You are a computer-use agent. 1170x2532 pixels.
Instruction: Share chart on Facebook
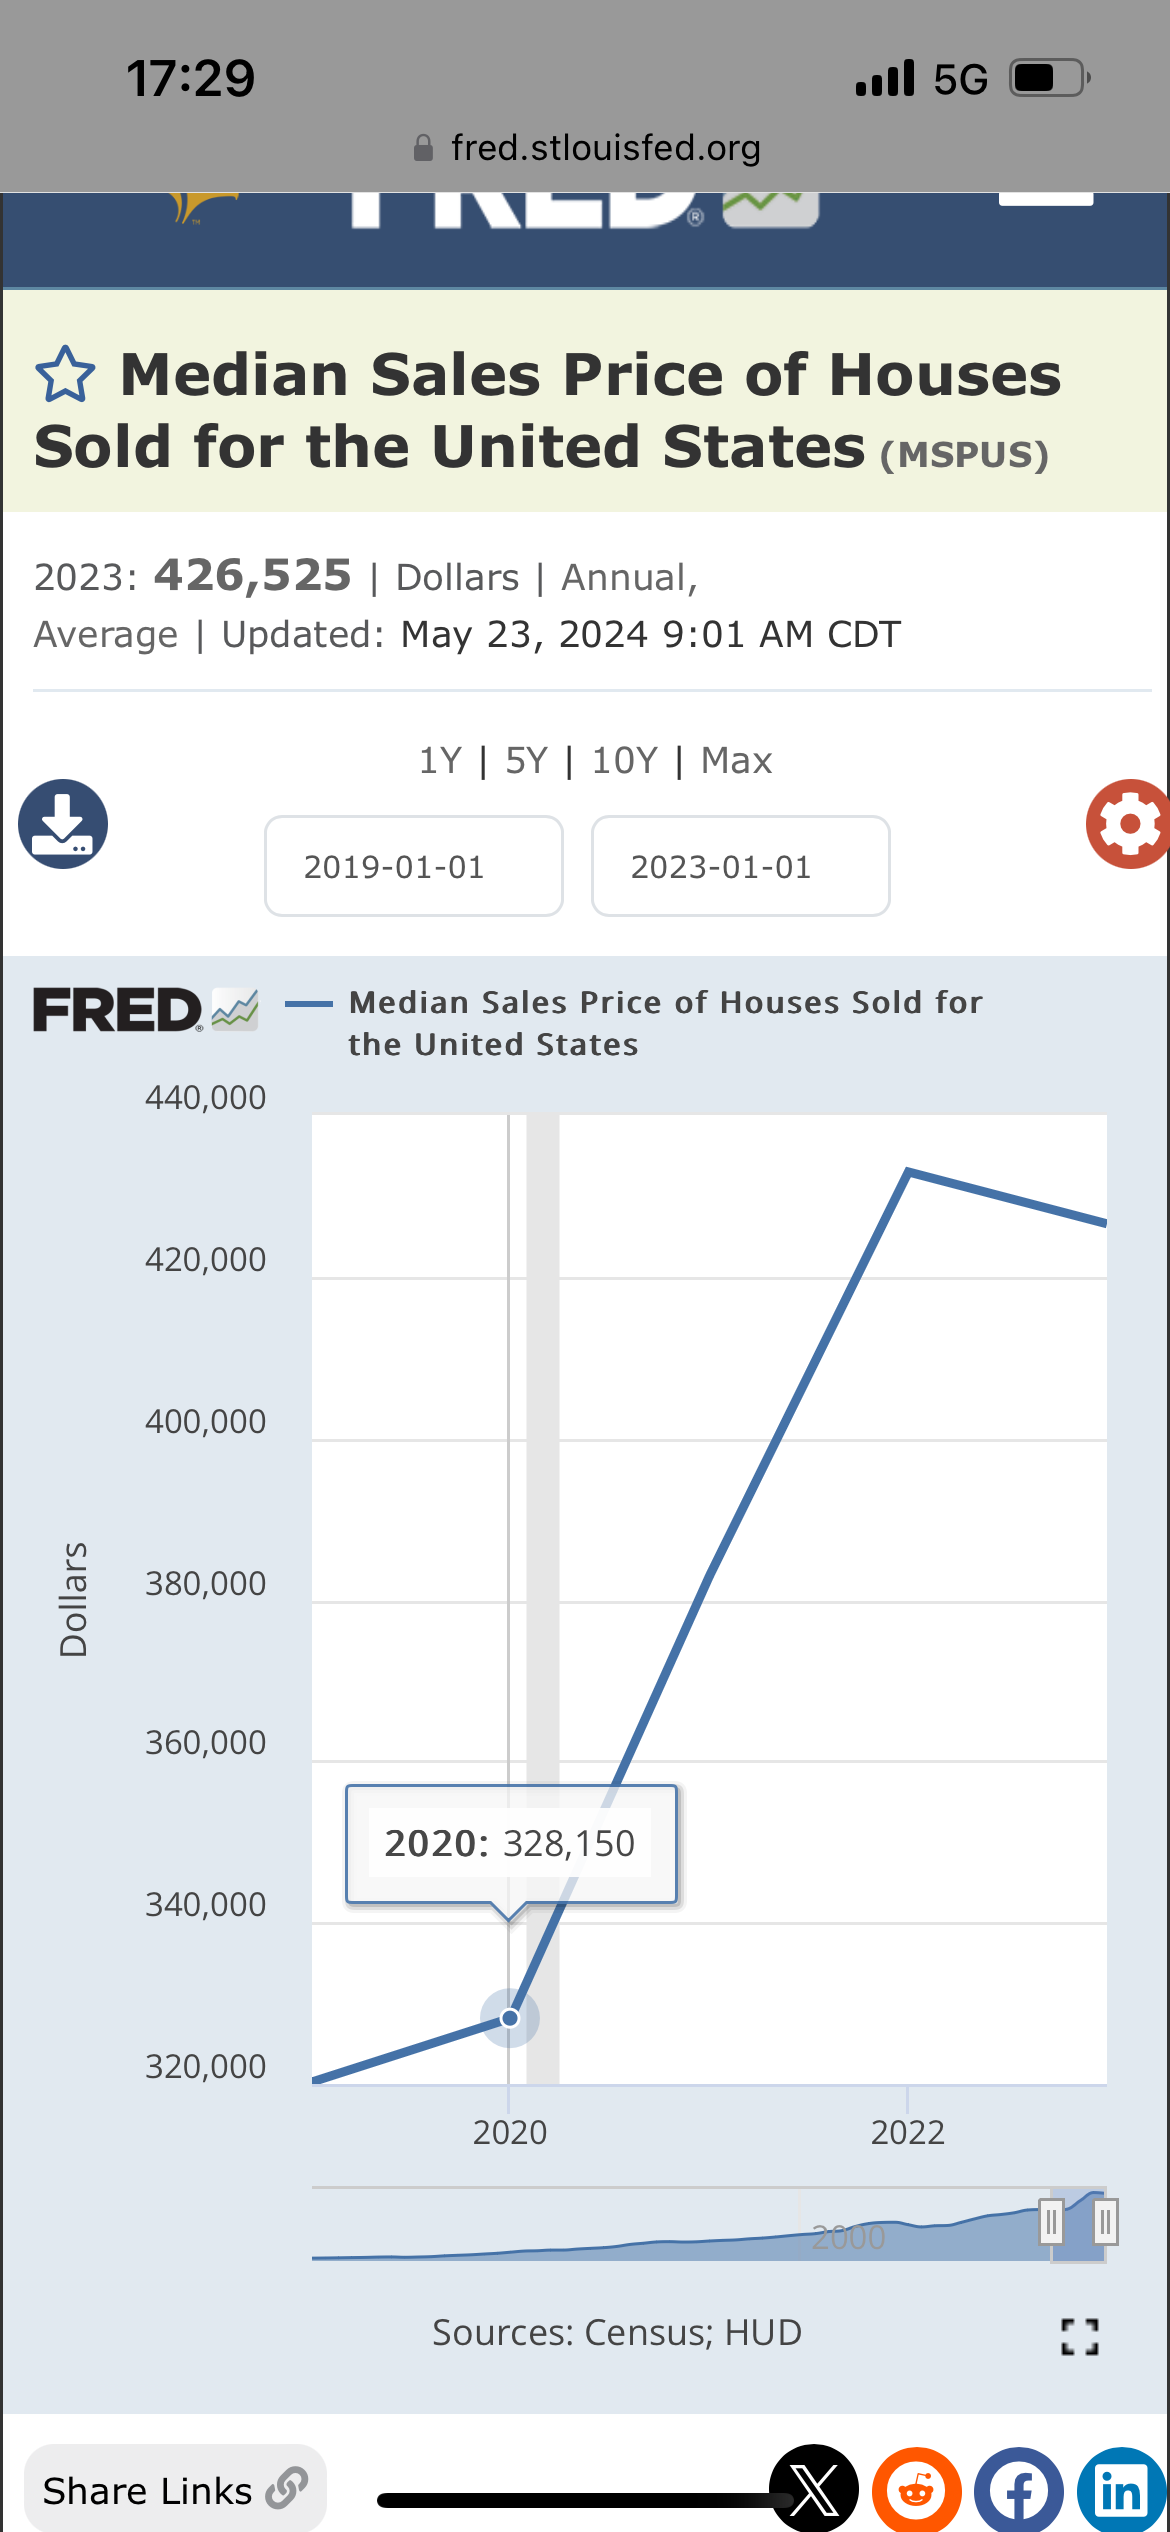tap(1018, 2492)
